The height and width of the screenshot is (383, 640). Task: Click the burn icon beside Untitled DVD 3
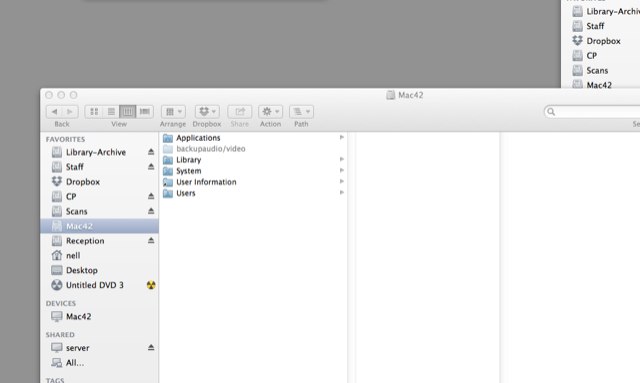click(x=151, y=285)
